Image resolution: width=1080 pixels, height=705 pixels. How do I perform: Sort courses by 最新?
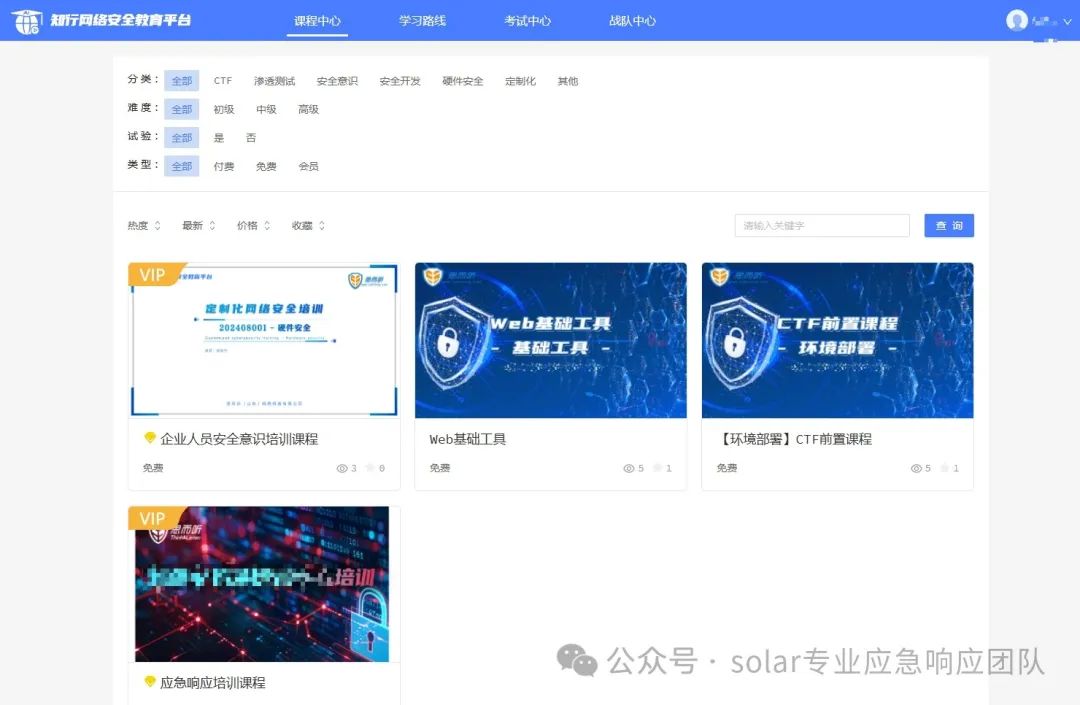pyautogui.click(x=198, y=225)
